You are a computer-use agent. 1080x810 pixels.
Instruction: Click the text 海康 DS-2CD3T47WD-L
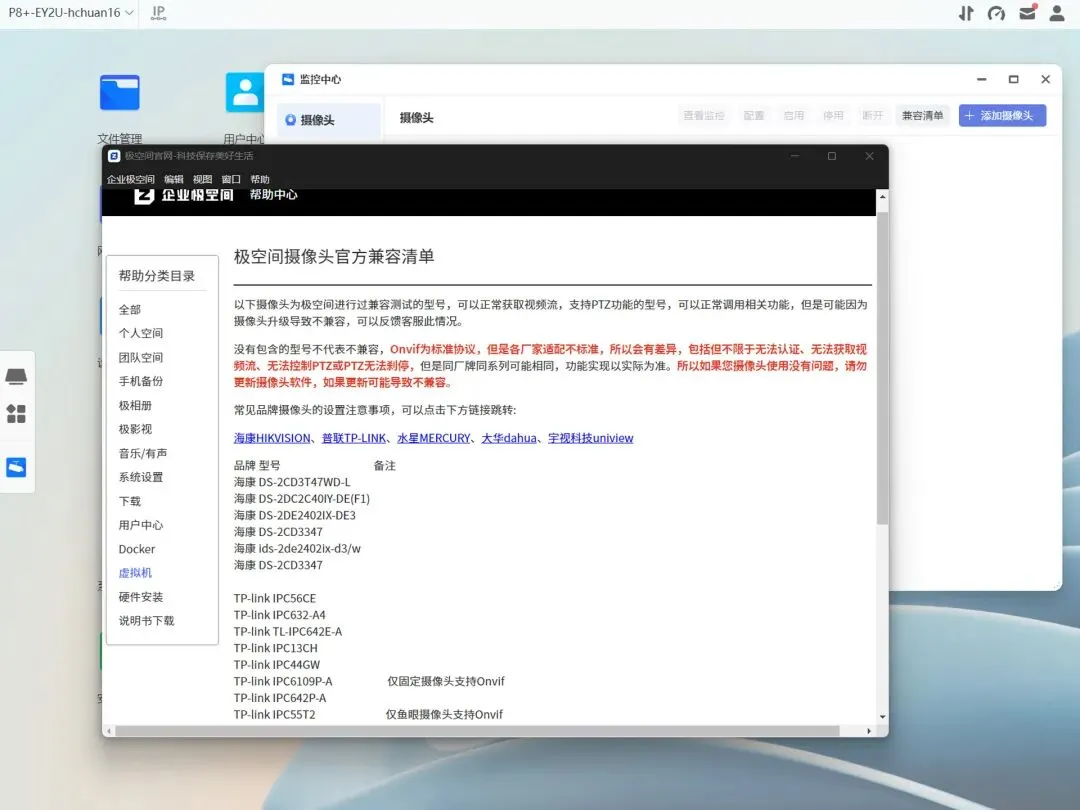[292, 482]
